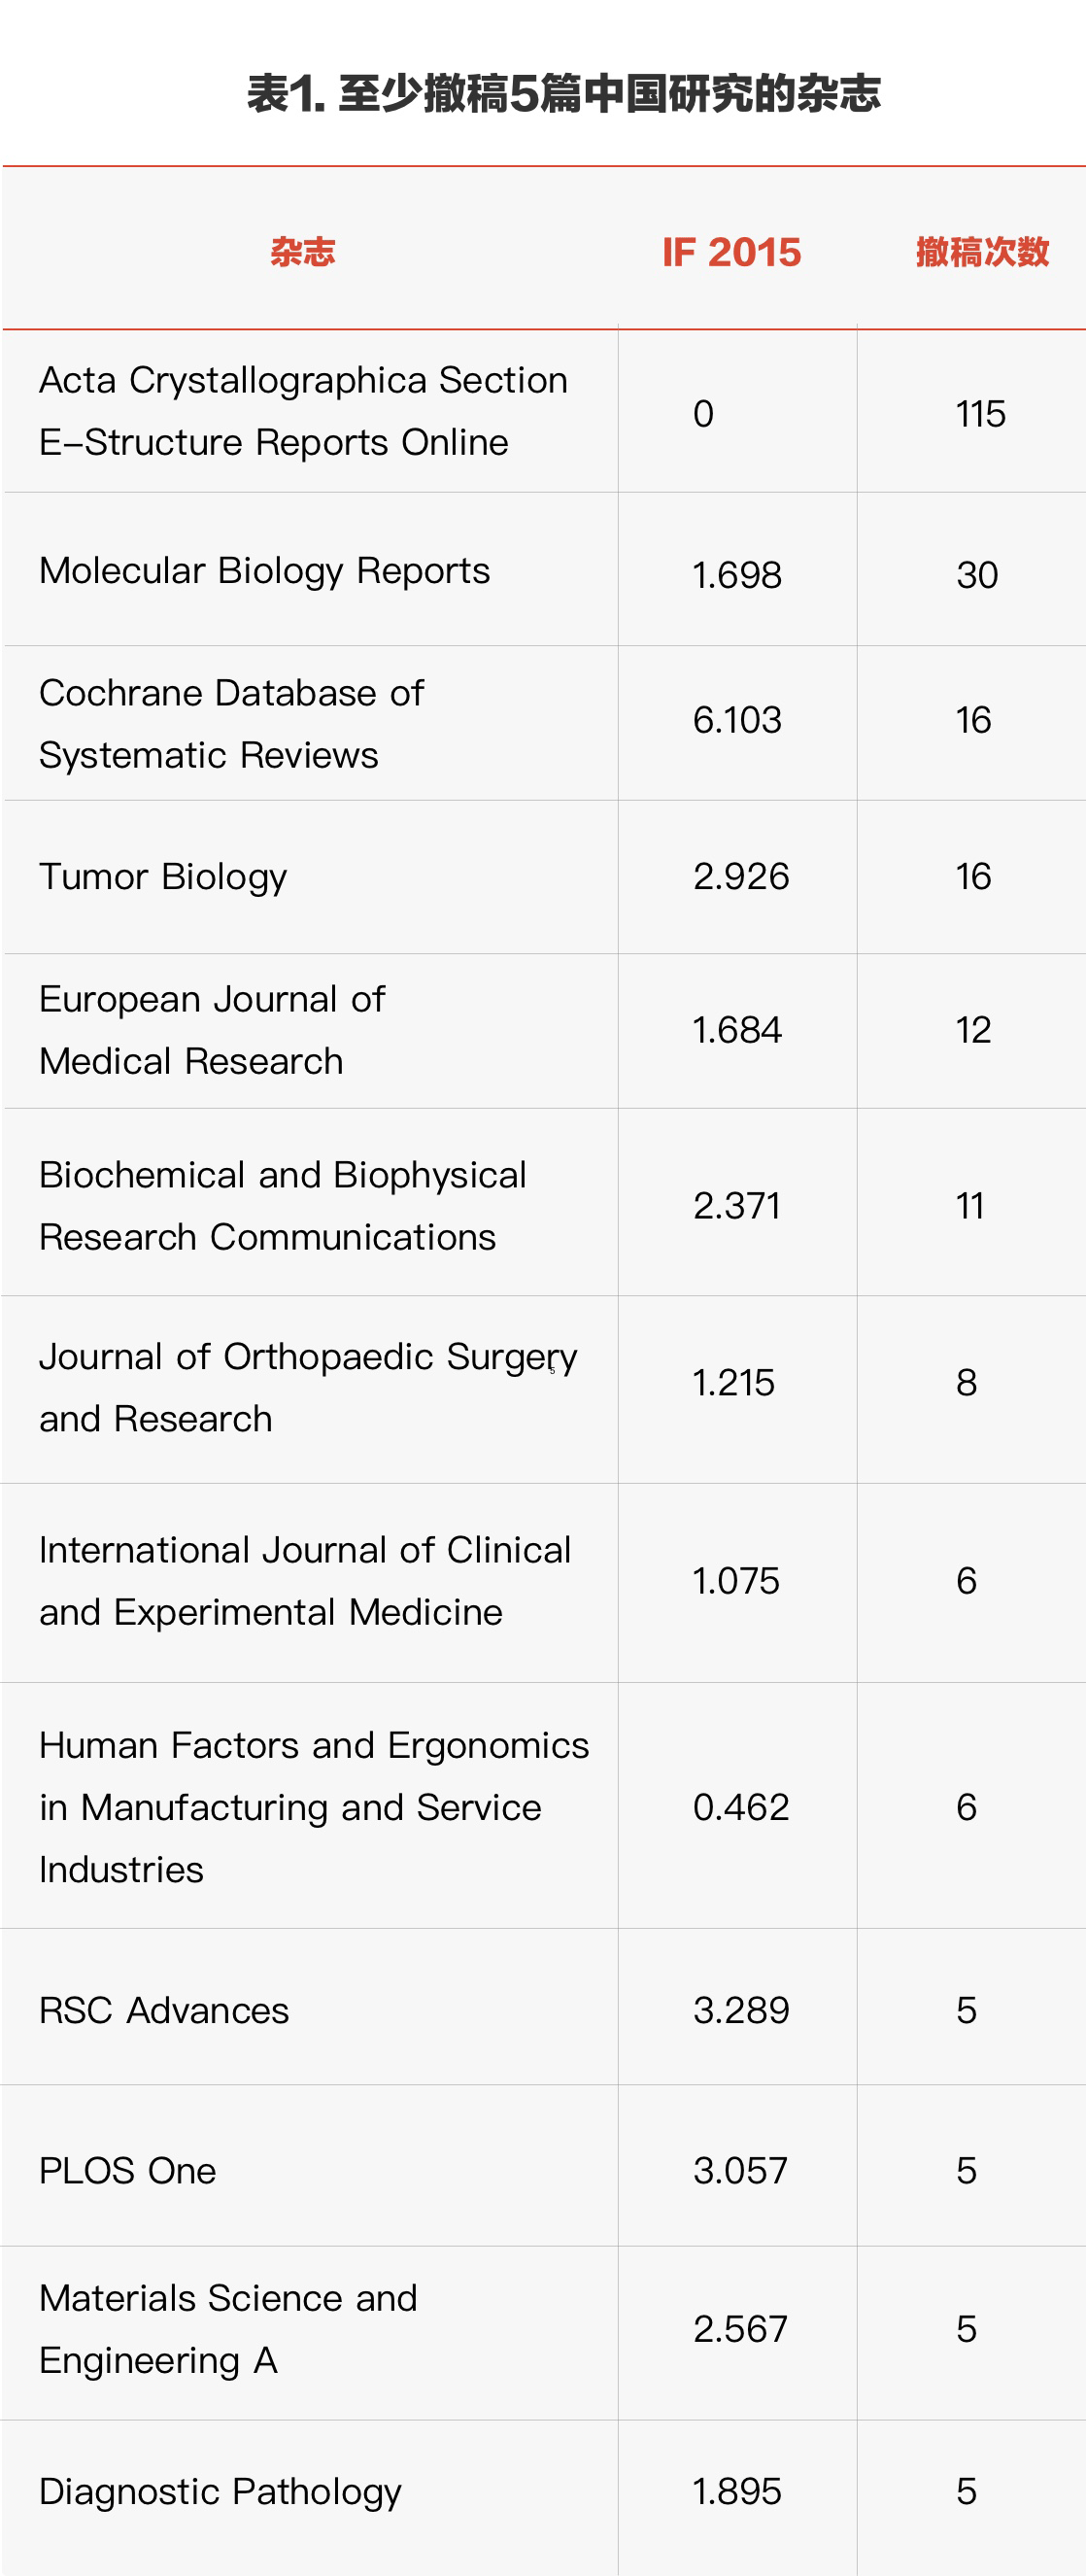Viewport: 1086px width, 2576px height.
Task: Select Journal of Orthopaedic Surgery and Research
Action: [308, 1387]
